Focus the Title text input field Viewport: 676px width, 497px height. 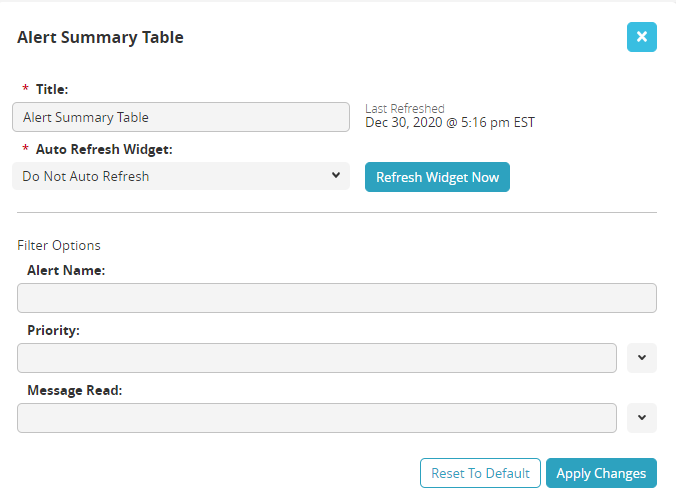pyautogui.click(x=181, y=117)
